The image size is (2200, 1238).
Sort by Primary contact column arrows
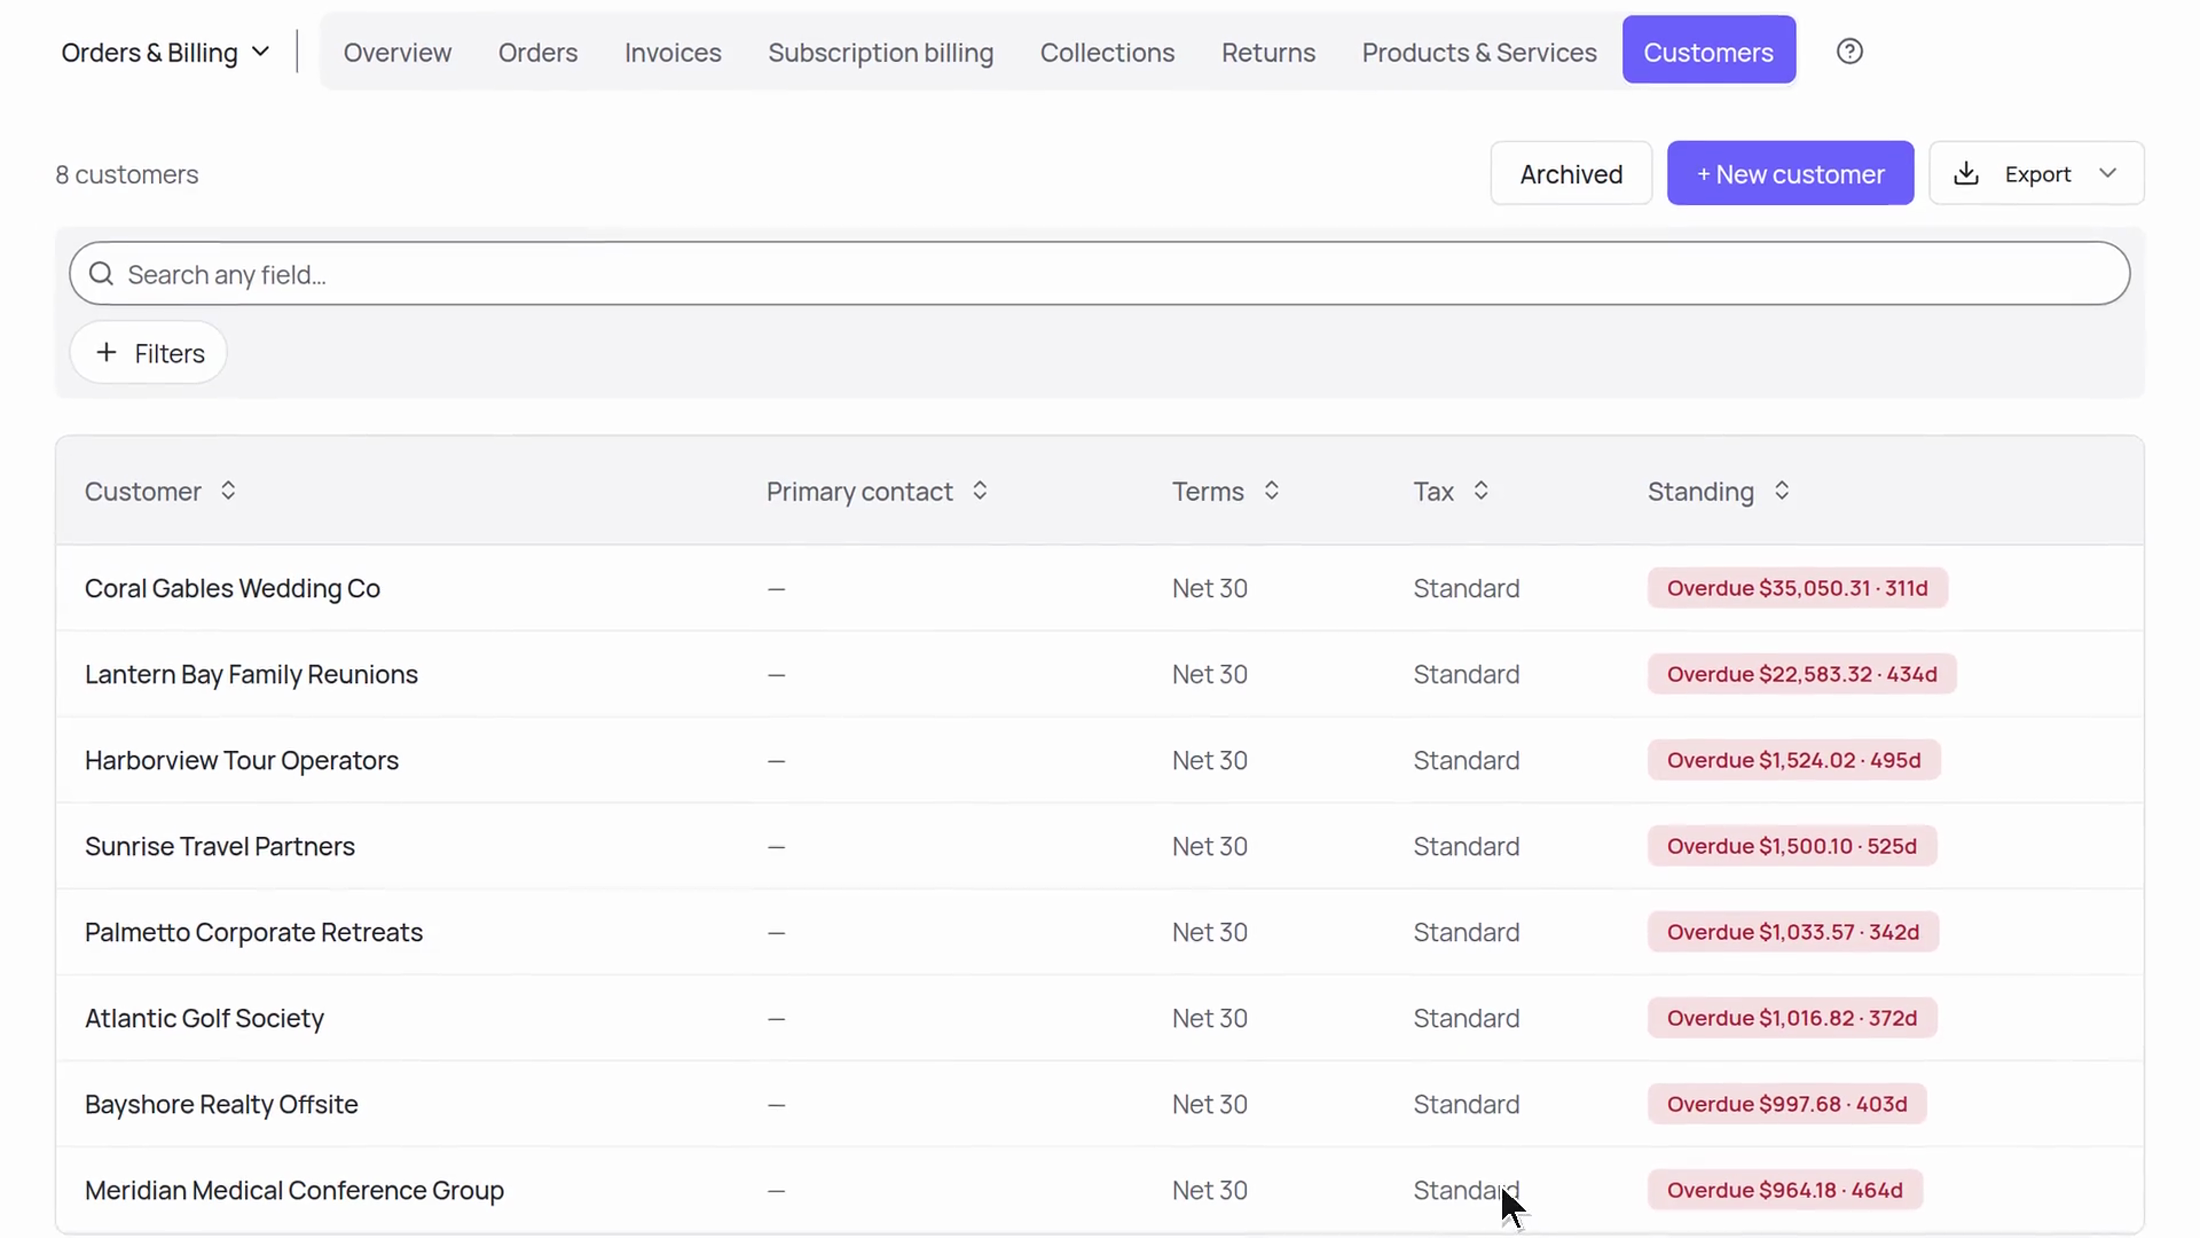pos(980,490)
